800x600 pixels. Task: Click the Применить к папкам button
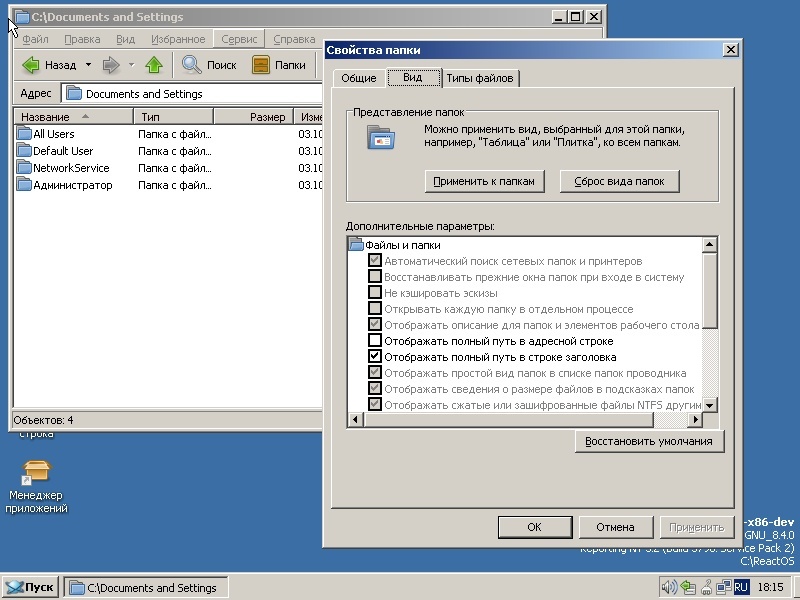(484, 181)
